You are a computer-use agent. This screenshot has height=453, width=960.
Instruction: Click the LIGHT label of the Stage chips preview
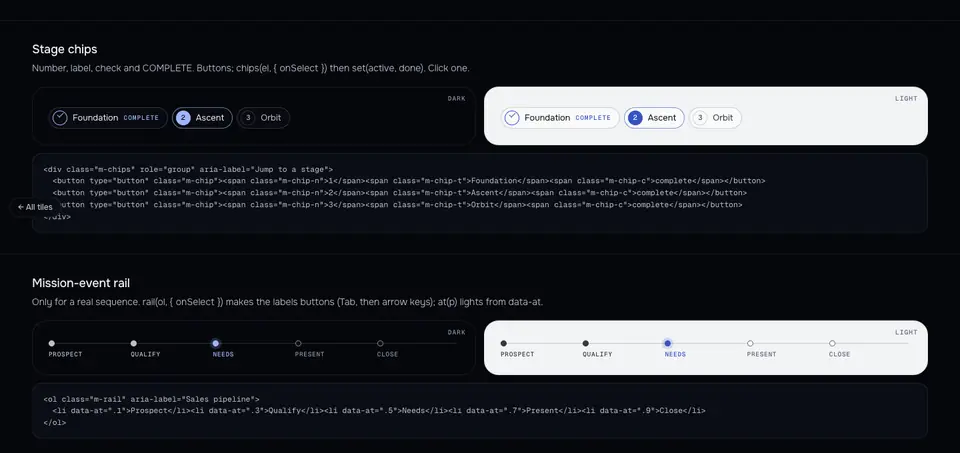pos(907,99)
